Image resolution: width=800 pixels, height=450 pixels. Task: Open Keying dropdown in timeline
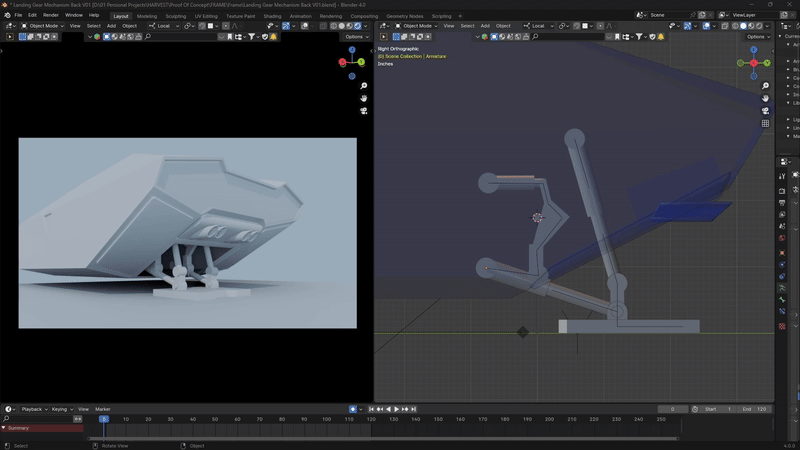[62, 409]
